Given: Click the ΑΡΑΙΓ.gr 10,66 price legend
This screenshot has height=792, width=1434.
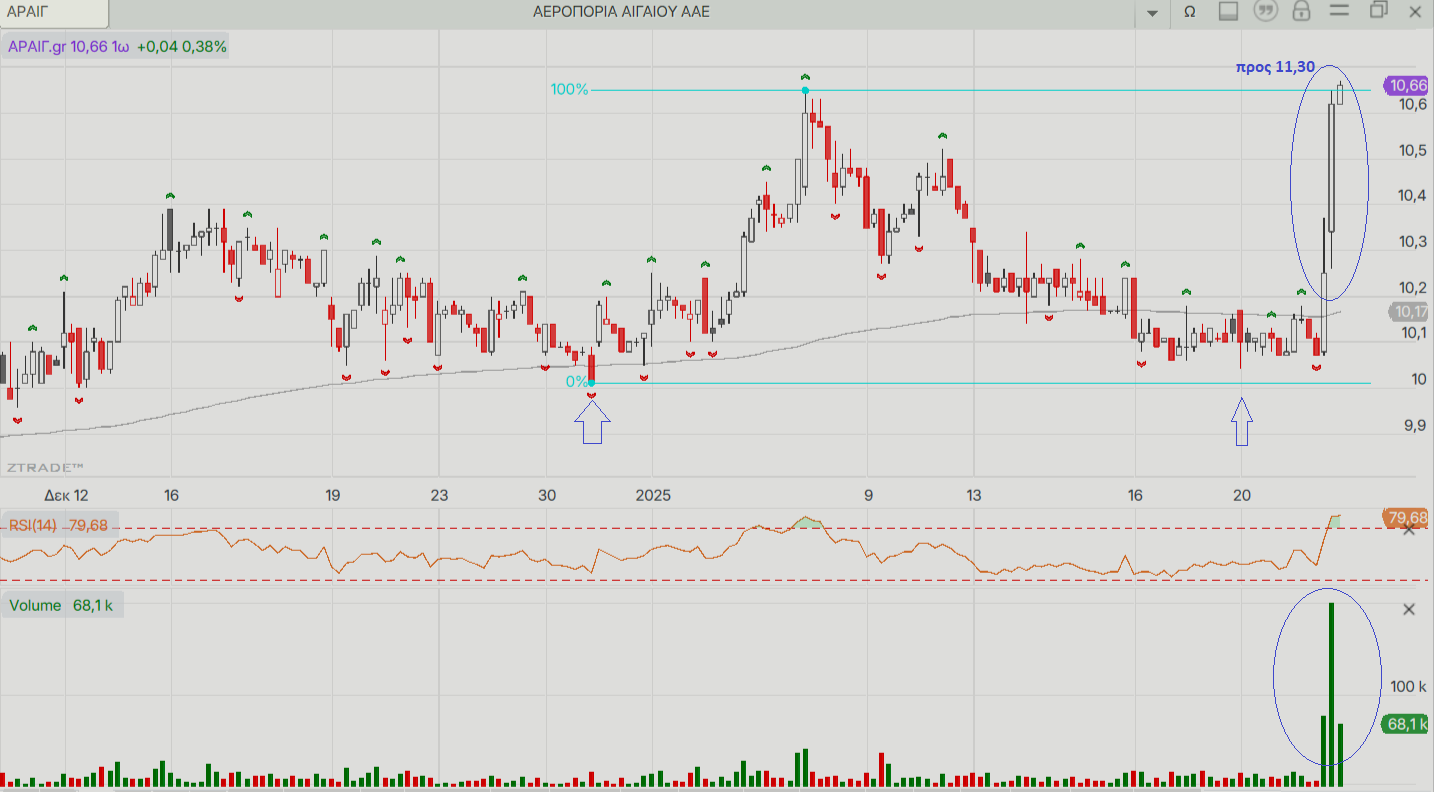Looking at the screenshot, I should click(x=116, y=46).
